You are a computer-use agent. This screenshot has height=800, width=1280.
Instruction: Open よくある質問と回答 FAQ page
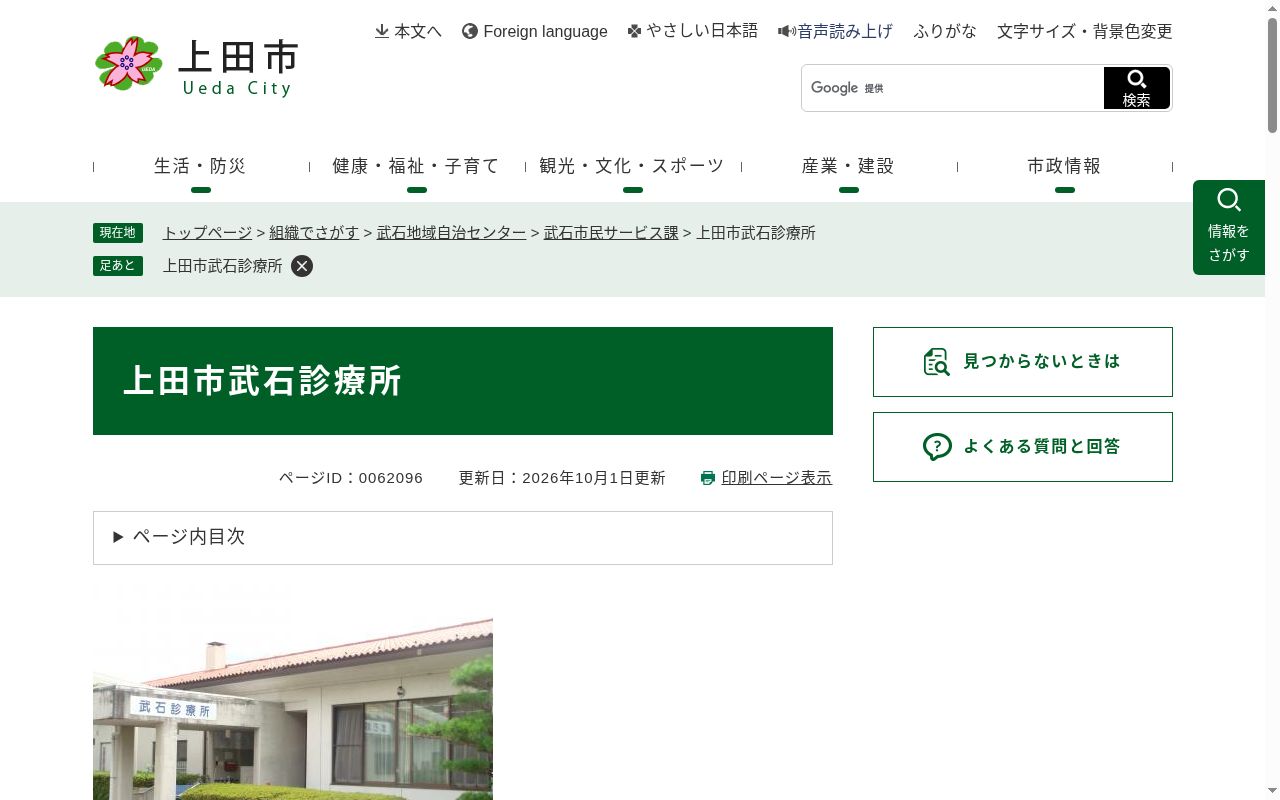1022,447
